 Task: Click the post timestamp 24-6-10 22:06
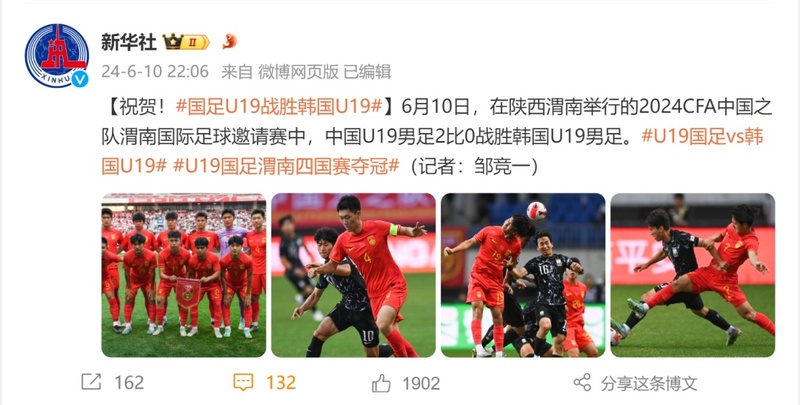[155, 71]
